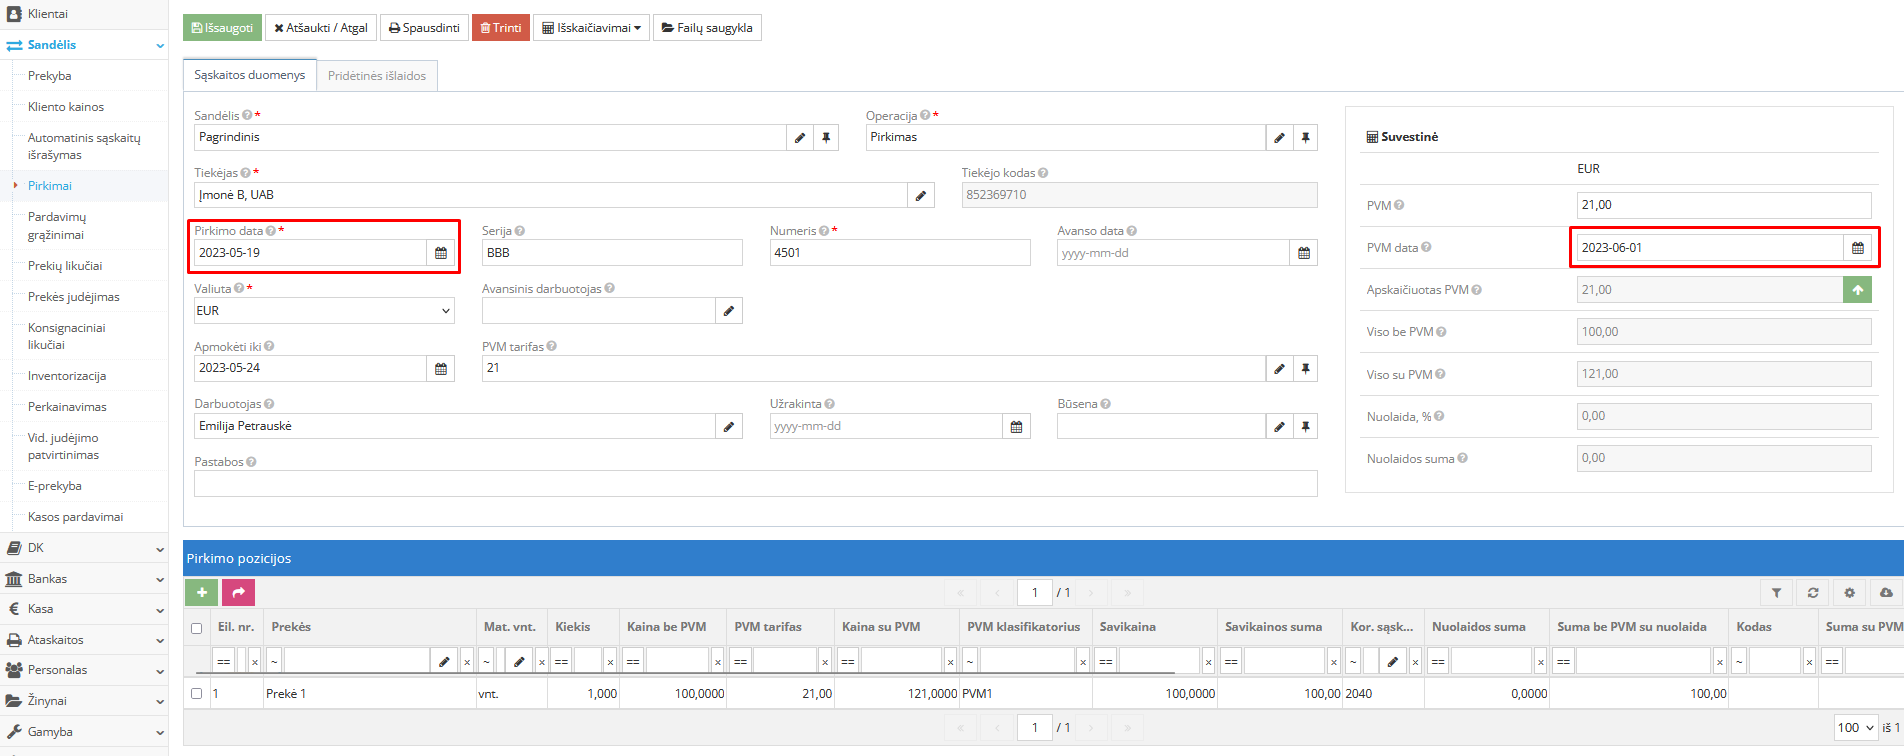Click the pink share arrow button
Image resolution: width=1904 pixels, height=756 pixels.
click(238, 593)
